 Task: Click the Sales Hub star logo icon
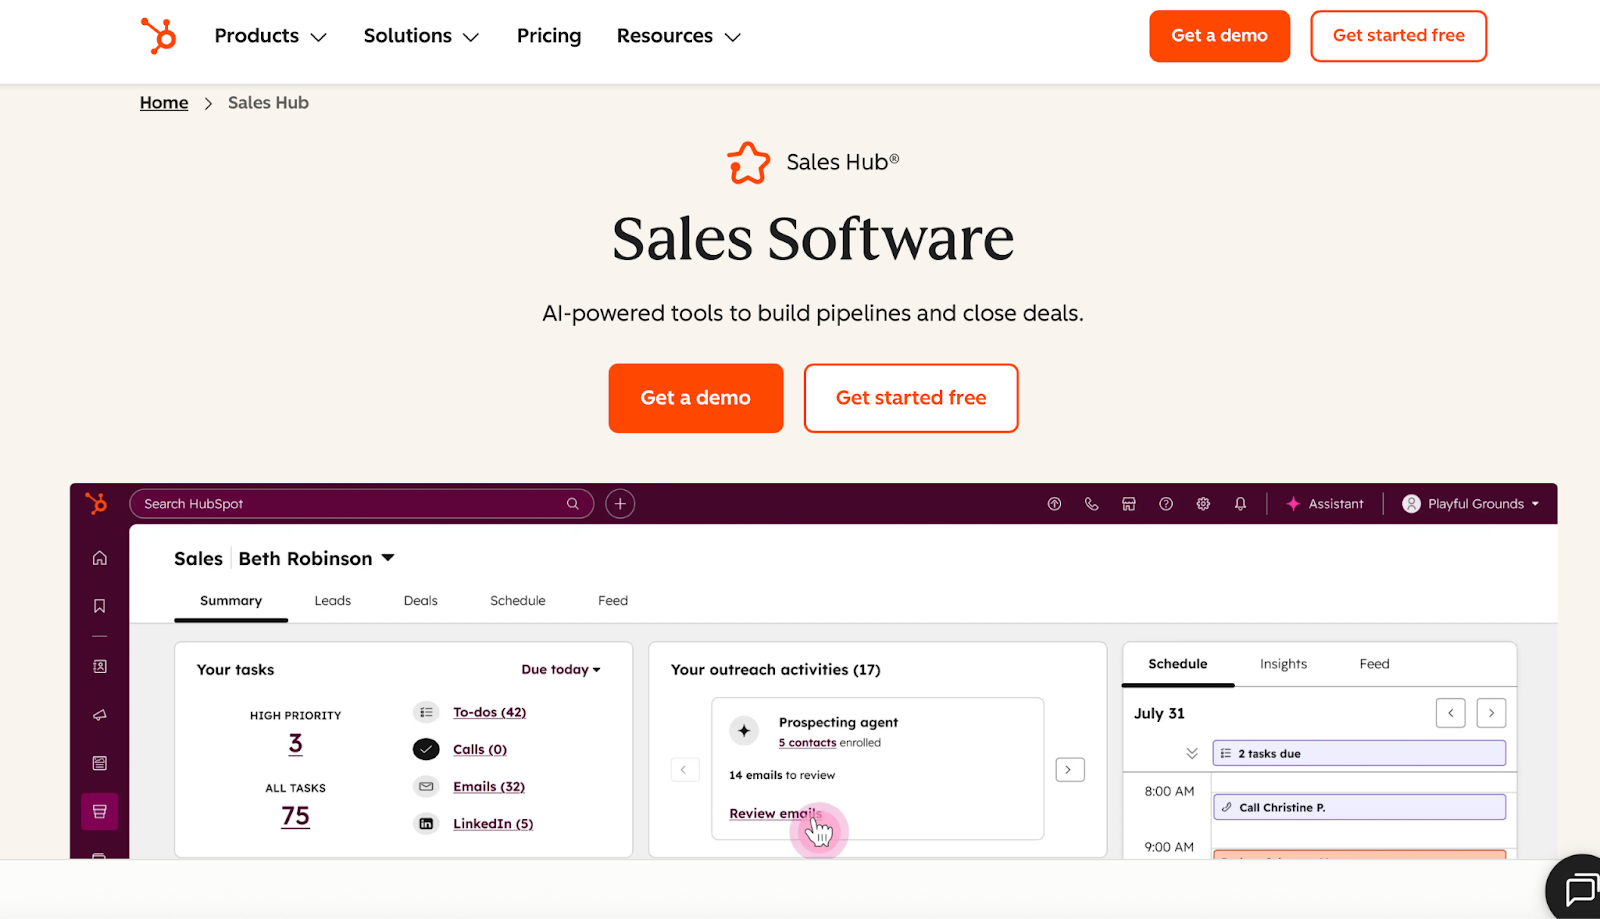[x=748, y=162]
